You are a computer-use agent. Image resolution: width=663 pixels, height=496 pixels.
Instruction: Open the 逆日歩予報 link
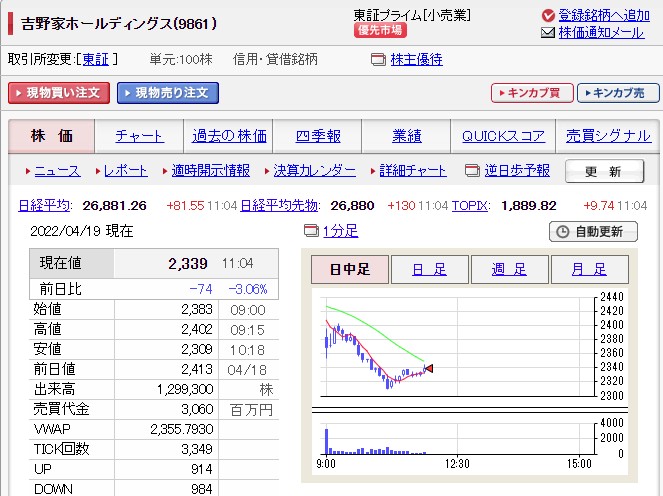(x=517, y=171)
